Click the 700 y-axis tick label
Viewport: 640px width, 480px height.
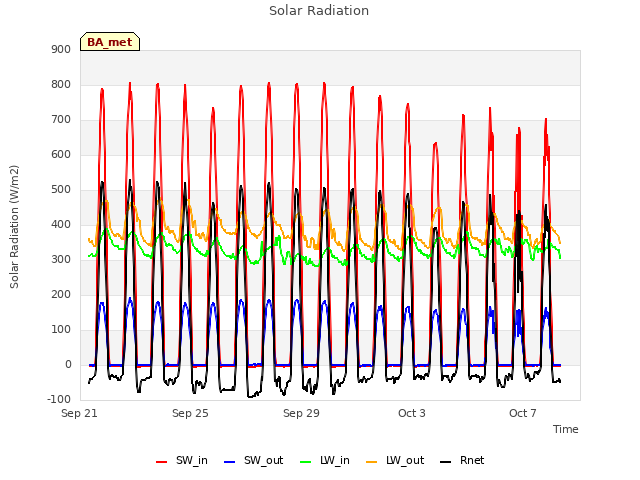pos(61,120)
